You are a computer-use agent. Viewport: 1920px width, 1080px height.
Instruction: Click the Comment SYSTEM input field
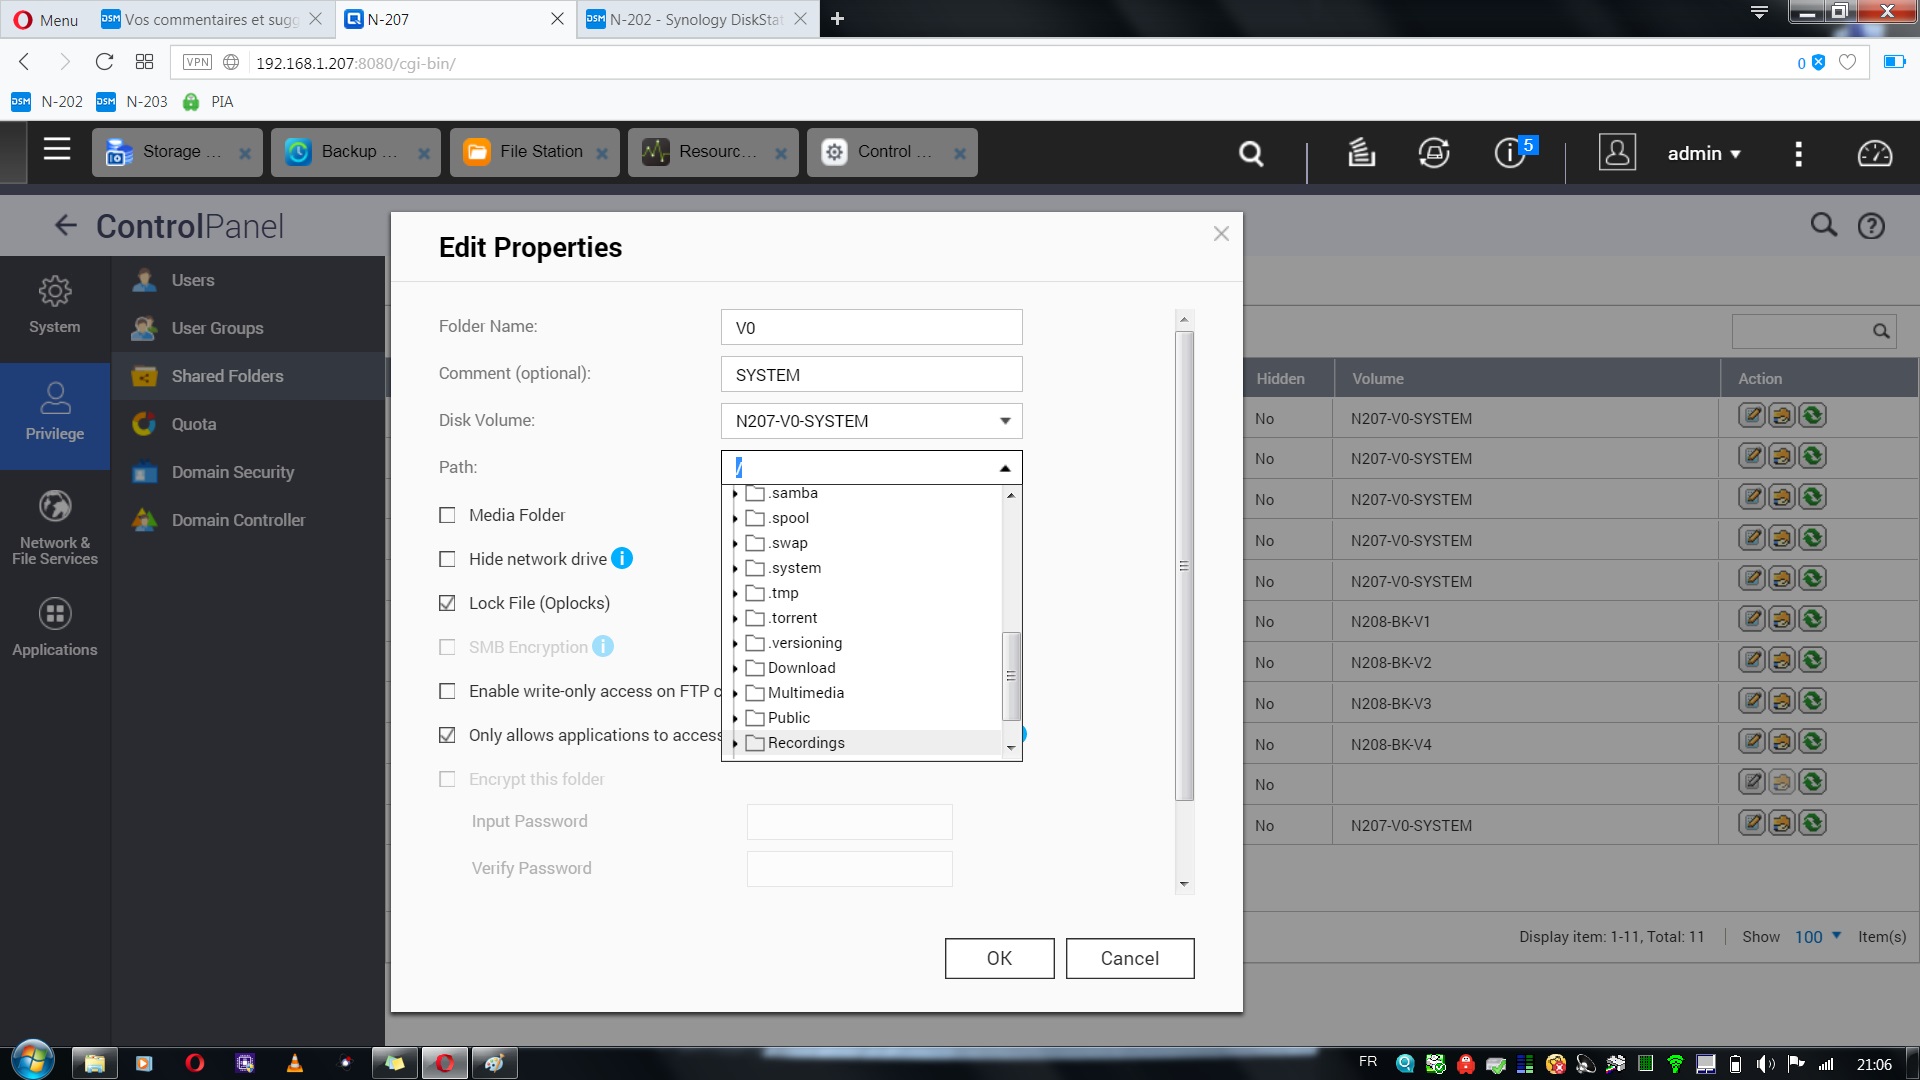[871, 374]
